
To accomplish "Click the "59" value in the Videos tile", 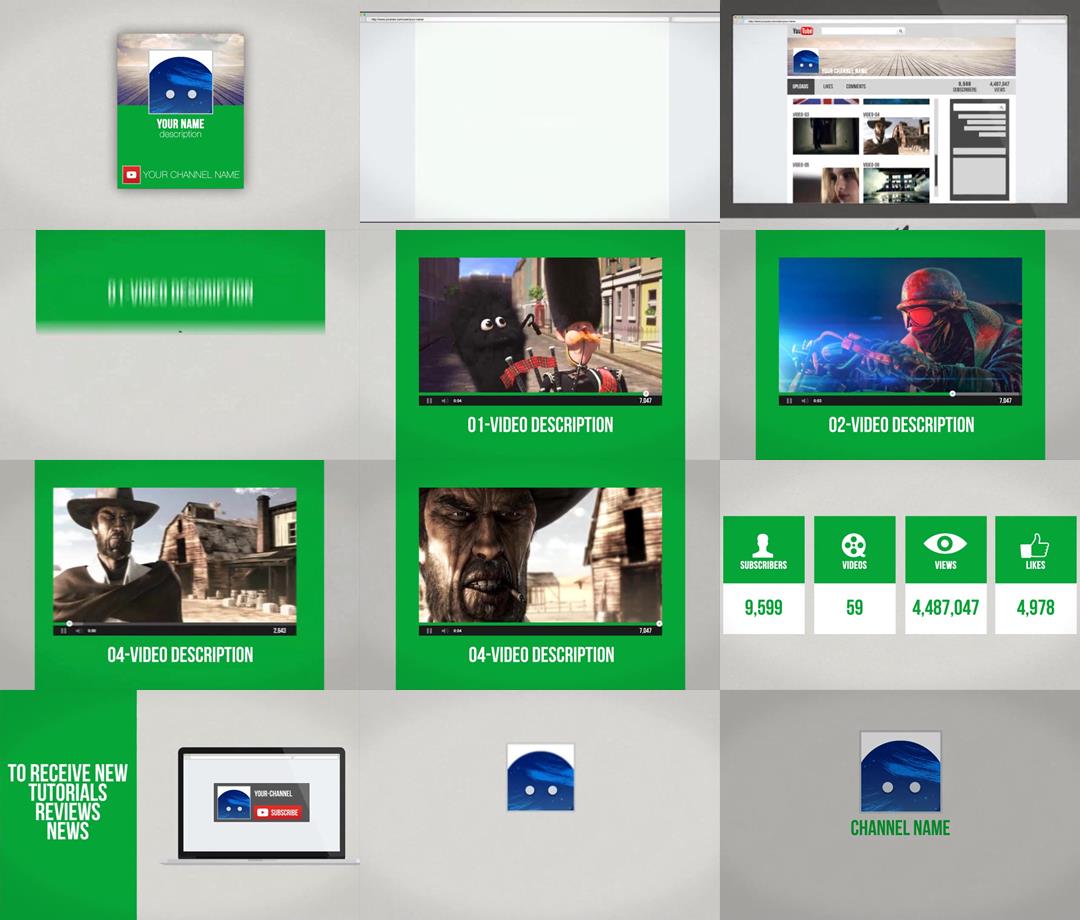I will 854,608.
